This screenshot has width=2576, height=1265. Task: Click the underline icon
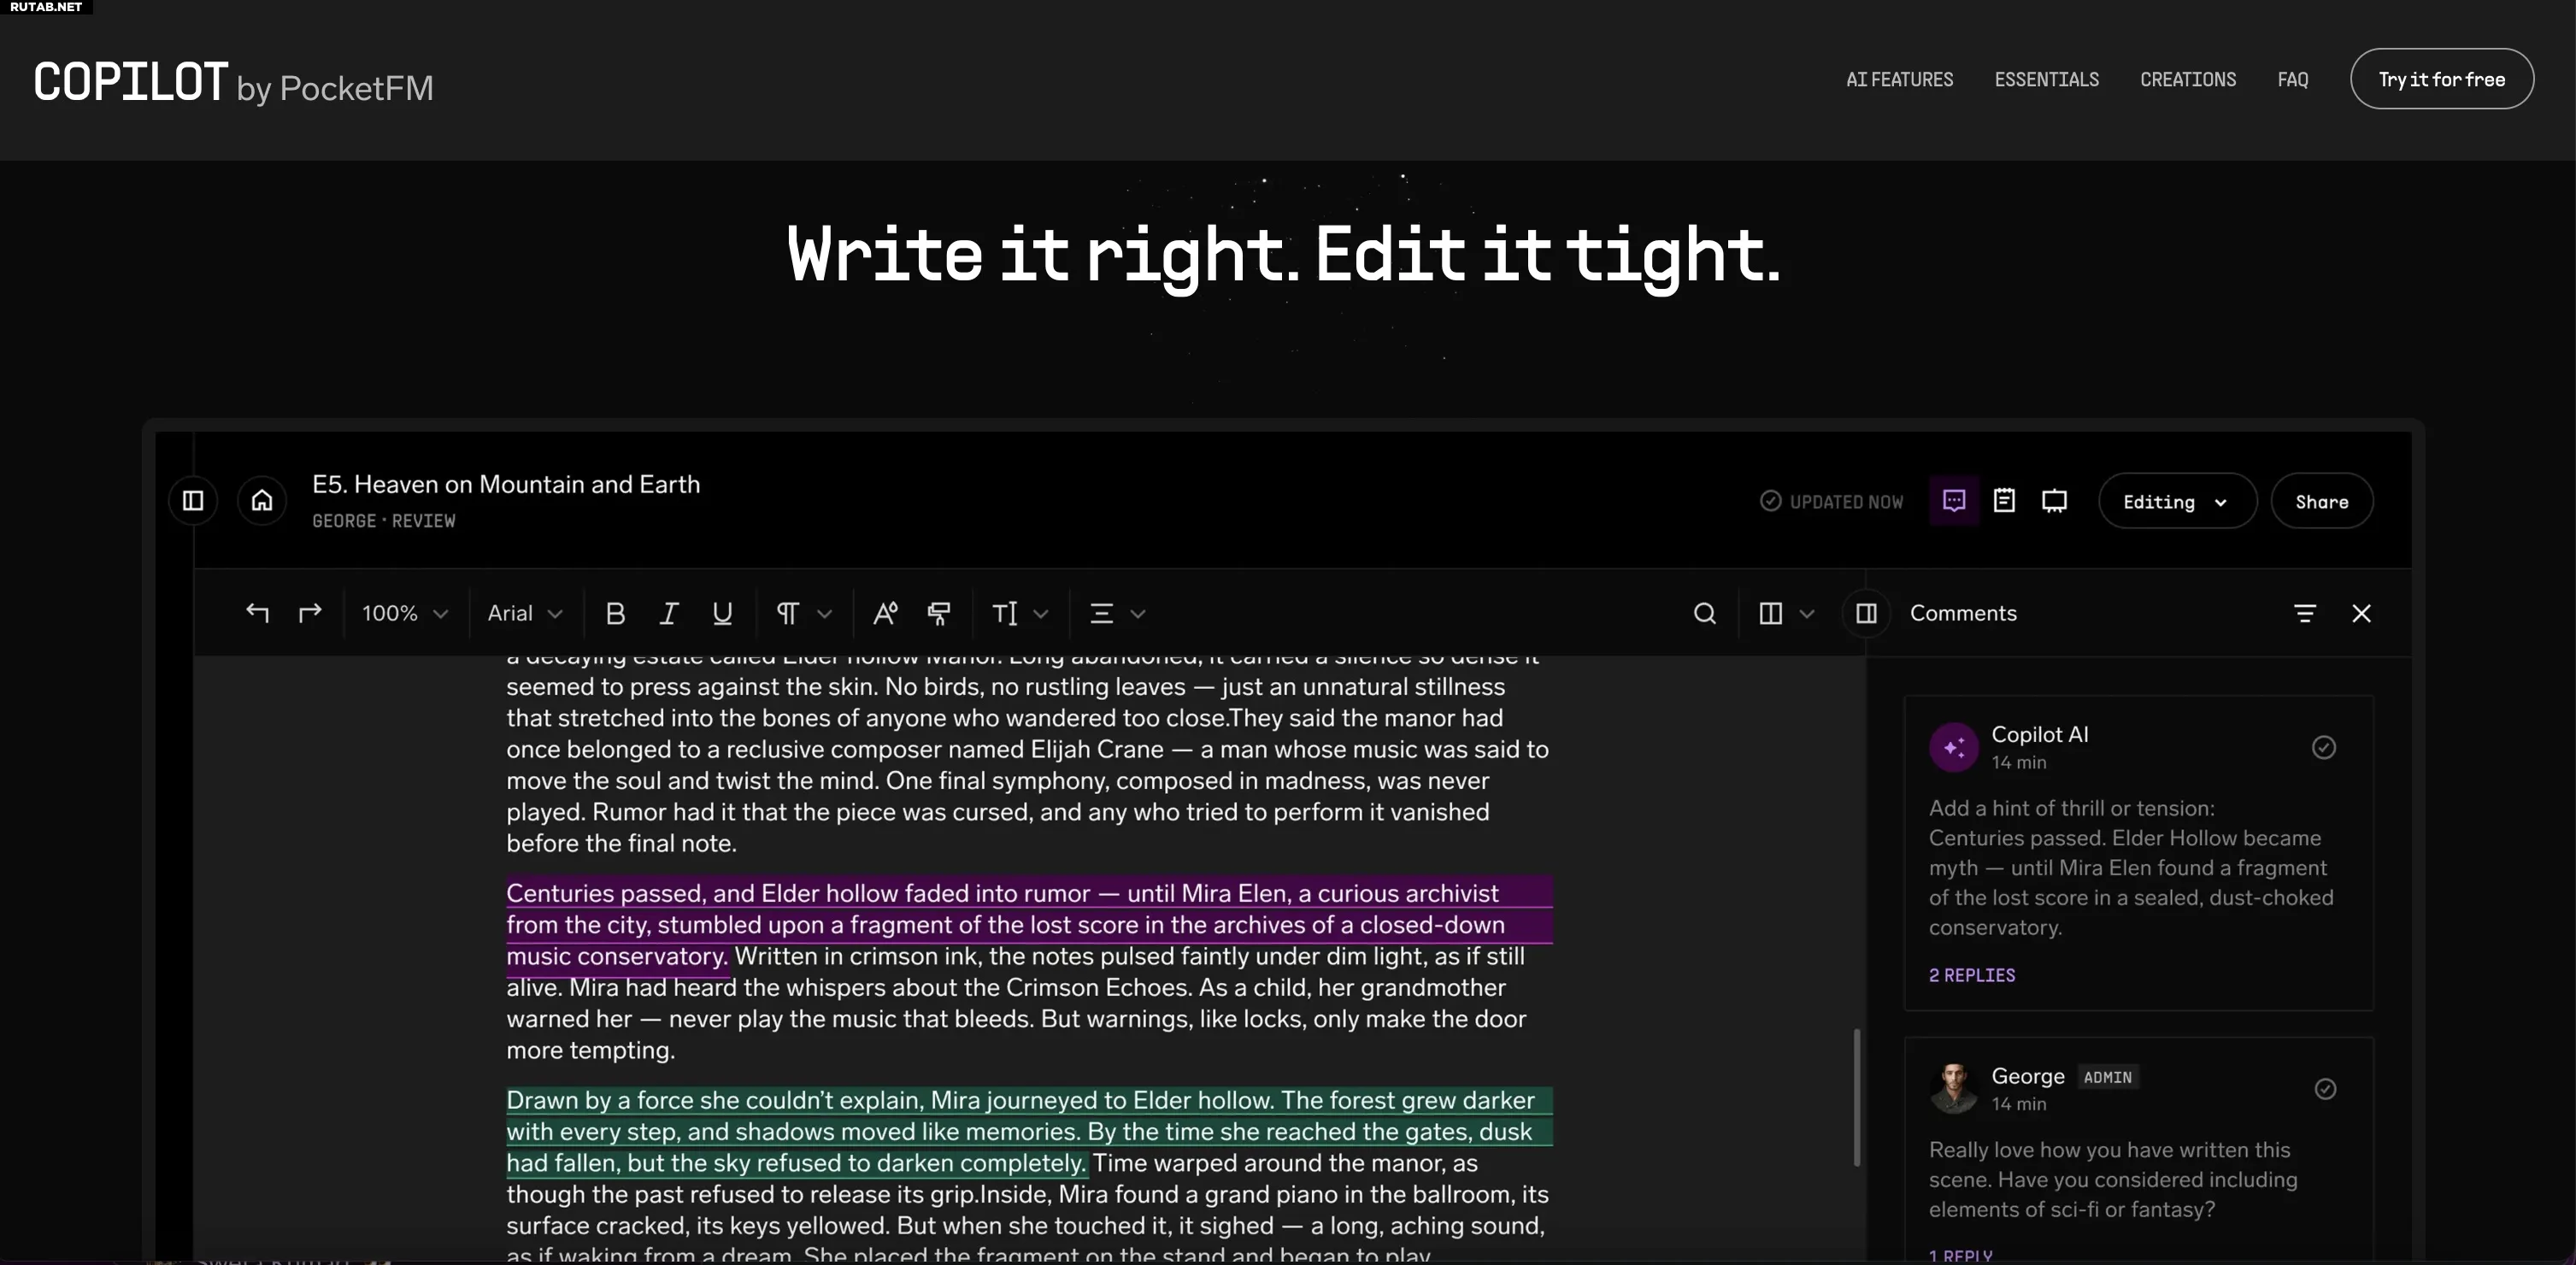(x=722, y=613)
